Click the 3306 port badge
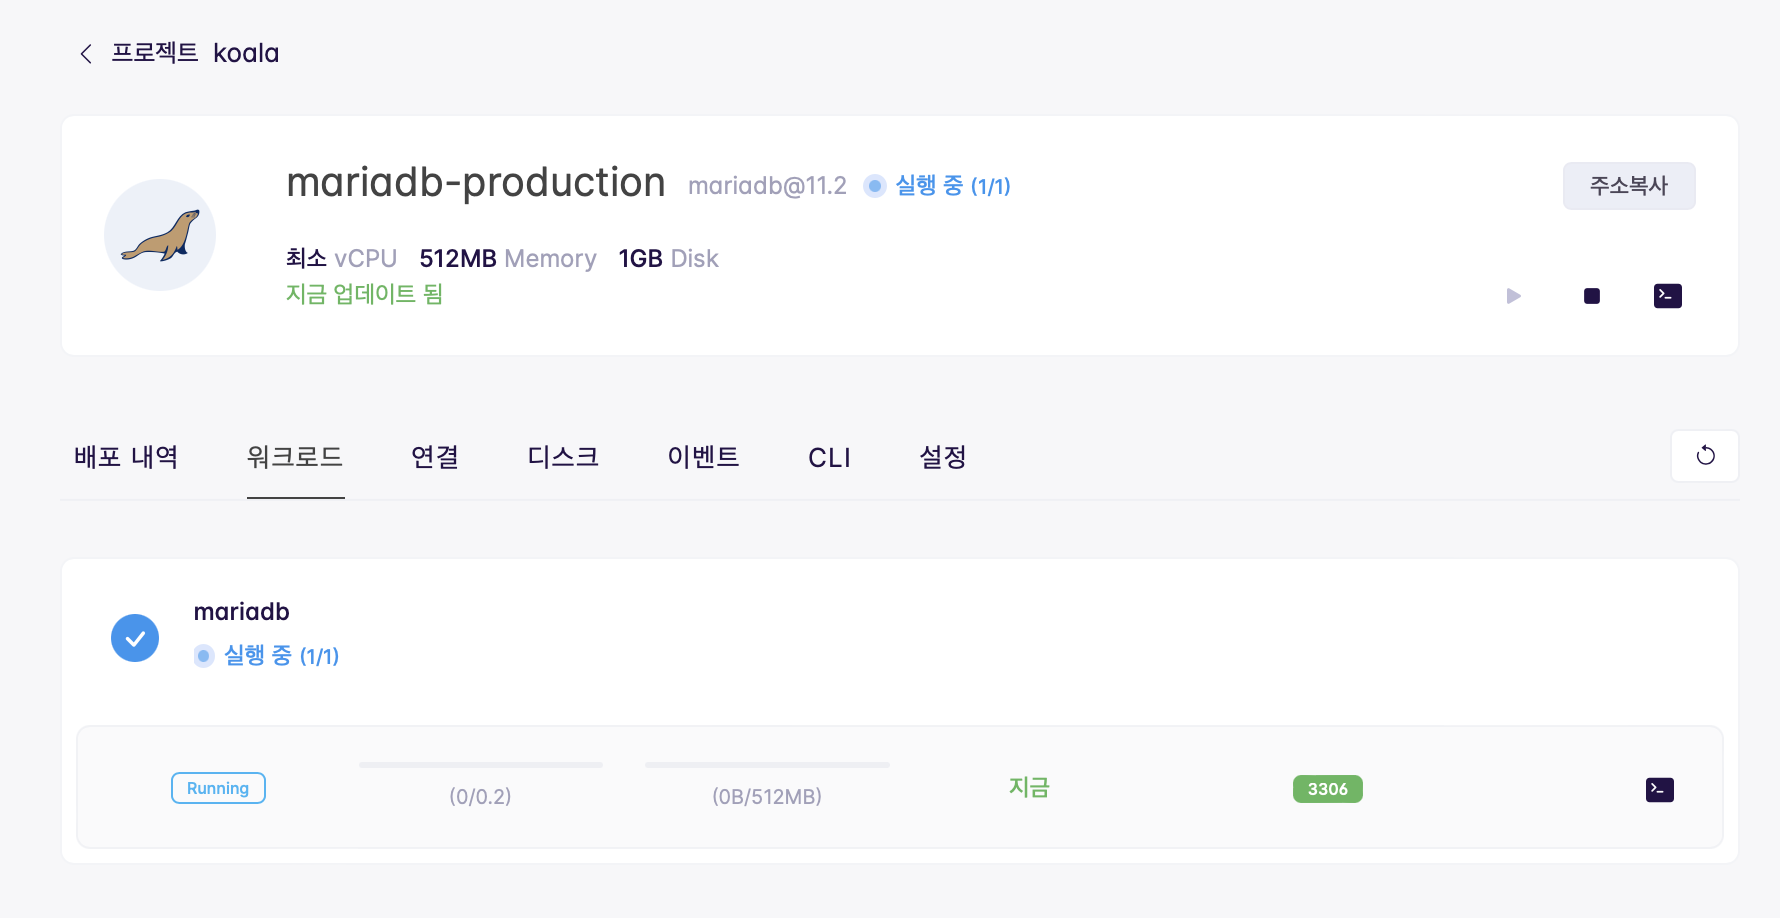 coord(1328,789)
